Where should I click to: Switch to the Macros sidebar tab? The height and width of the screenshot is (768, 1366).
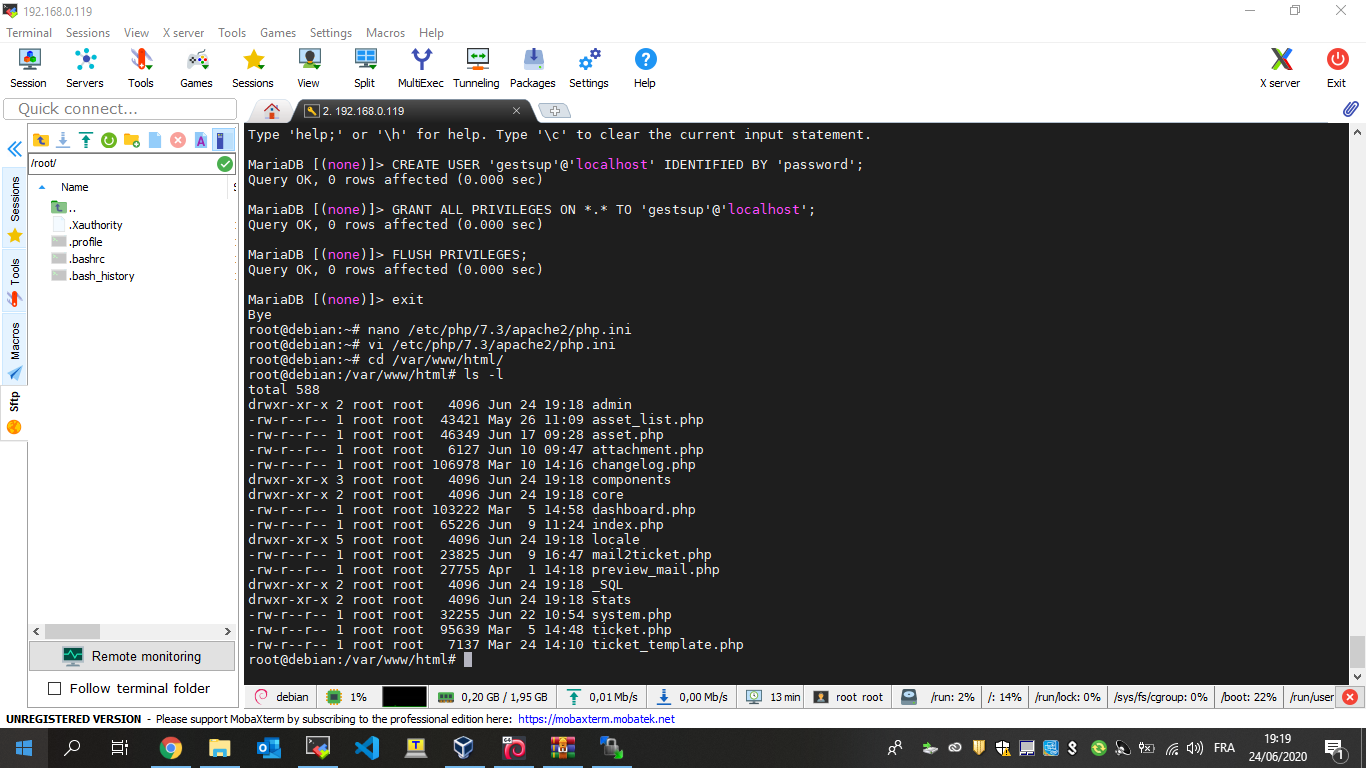coord(14,350)
